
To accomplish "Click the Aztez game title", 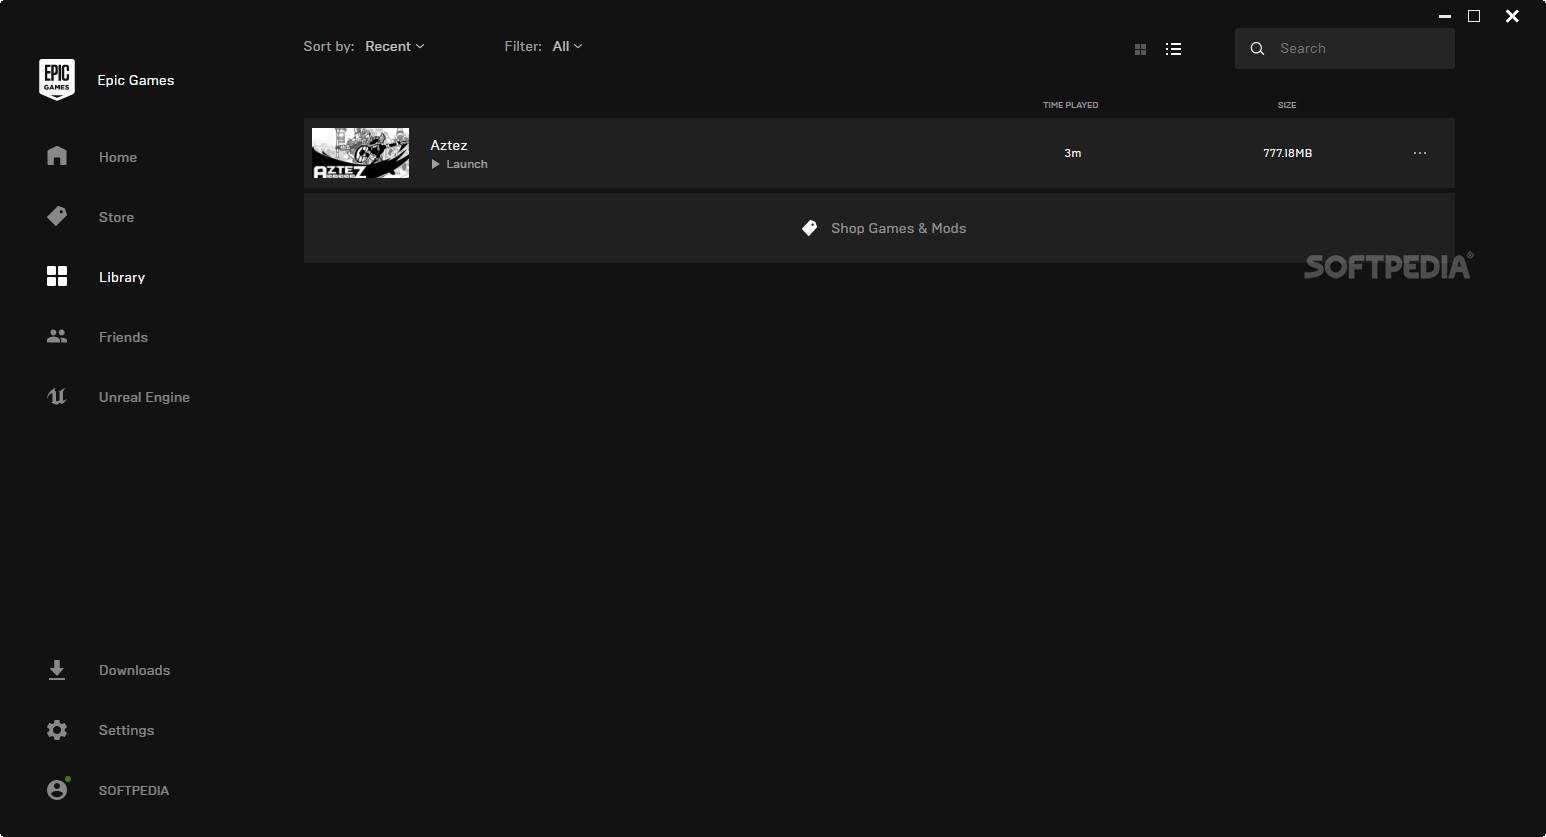I will [x=449, y=145].
